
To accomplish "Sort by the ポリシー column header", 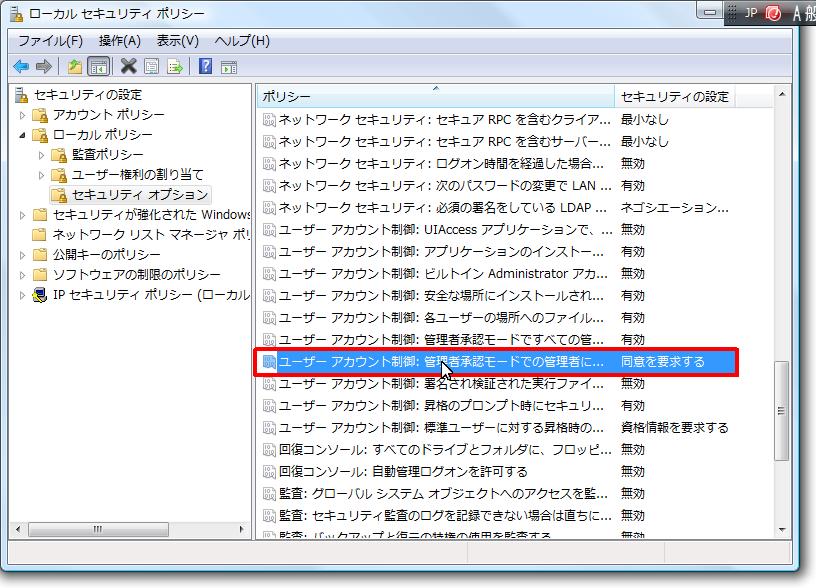I will pos(434,97).
